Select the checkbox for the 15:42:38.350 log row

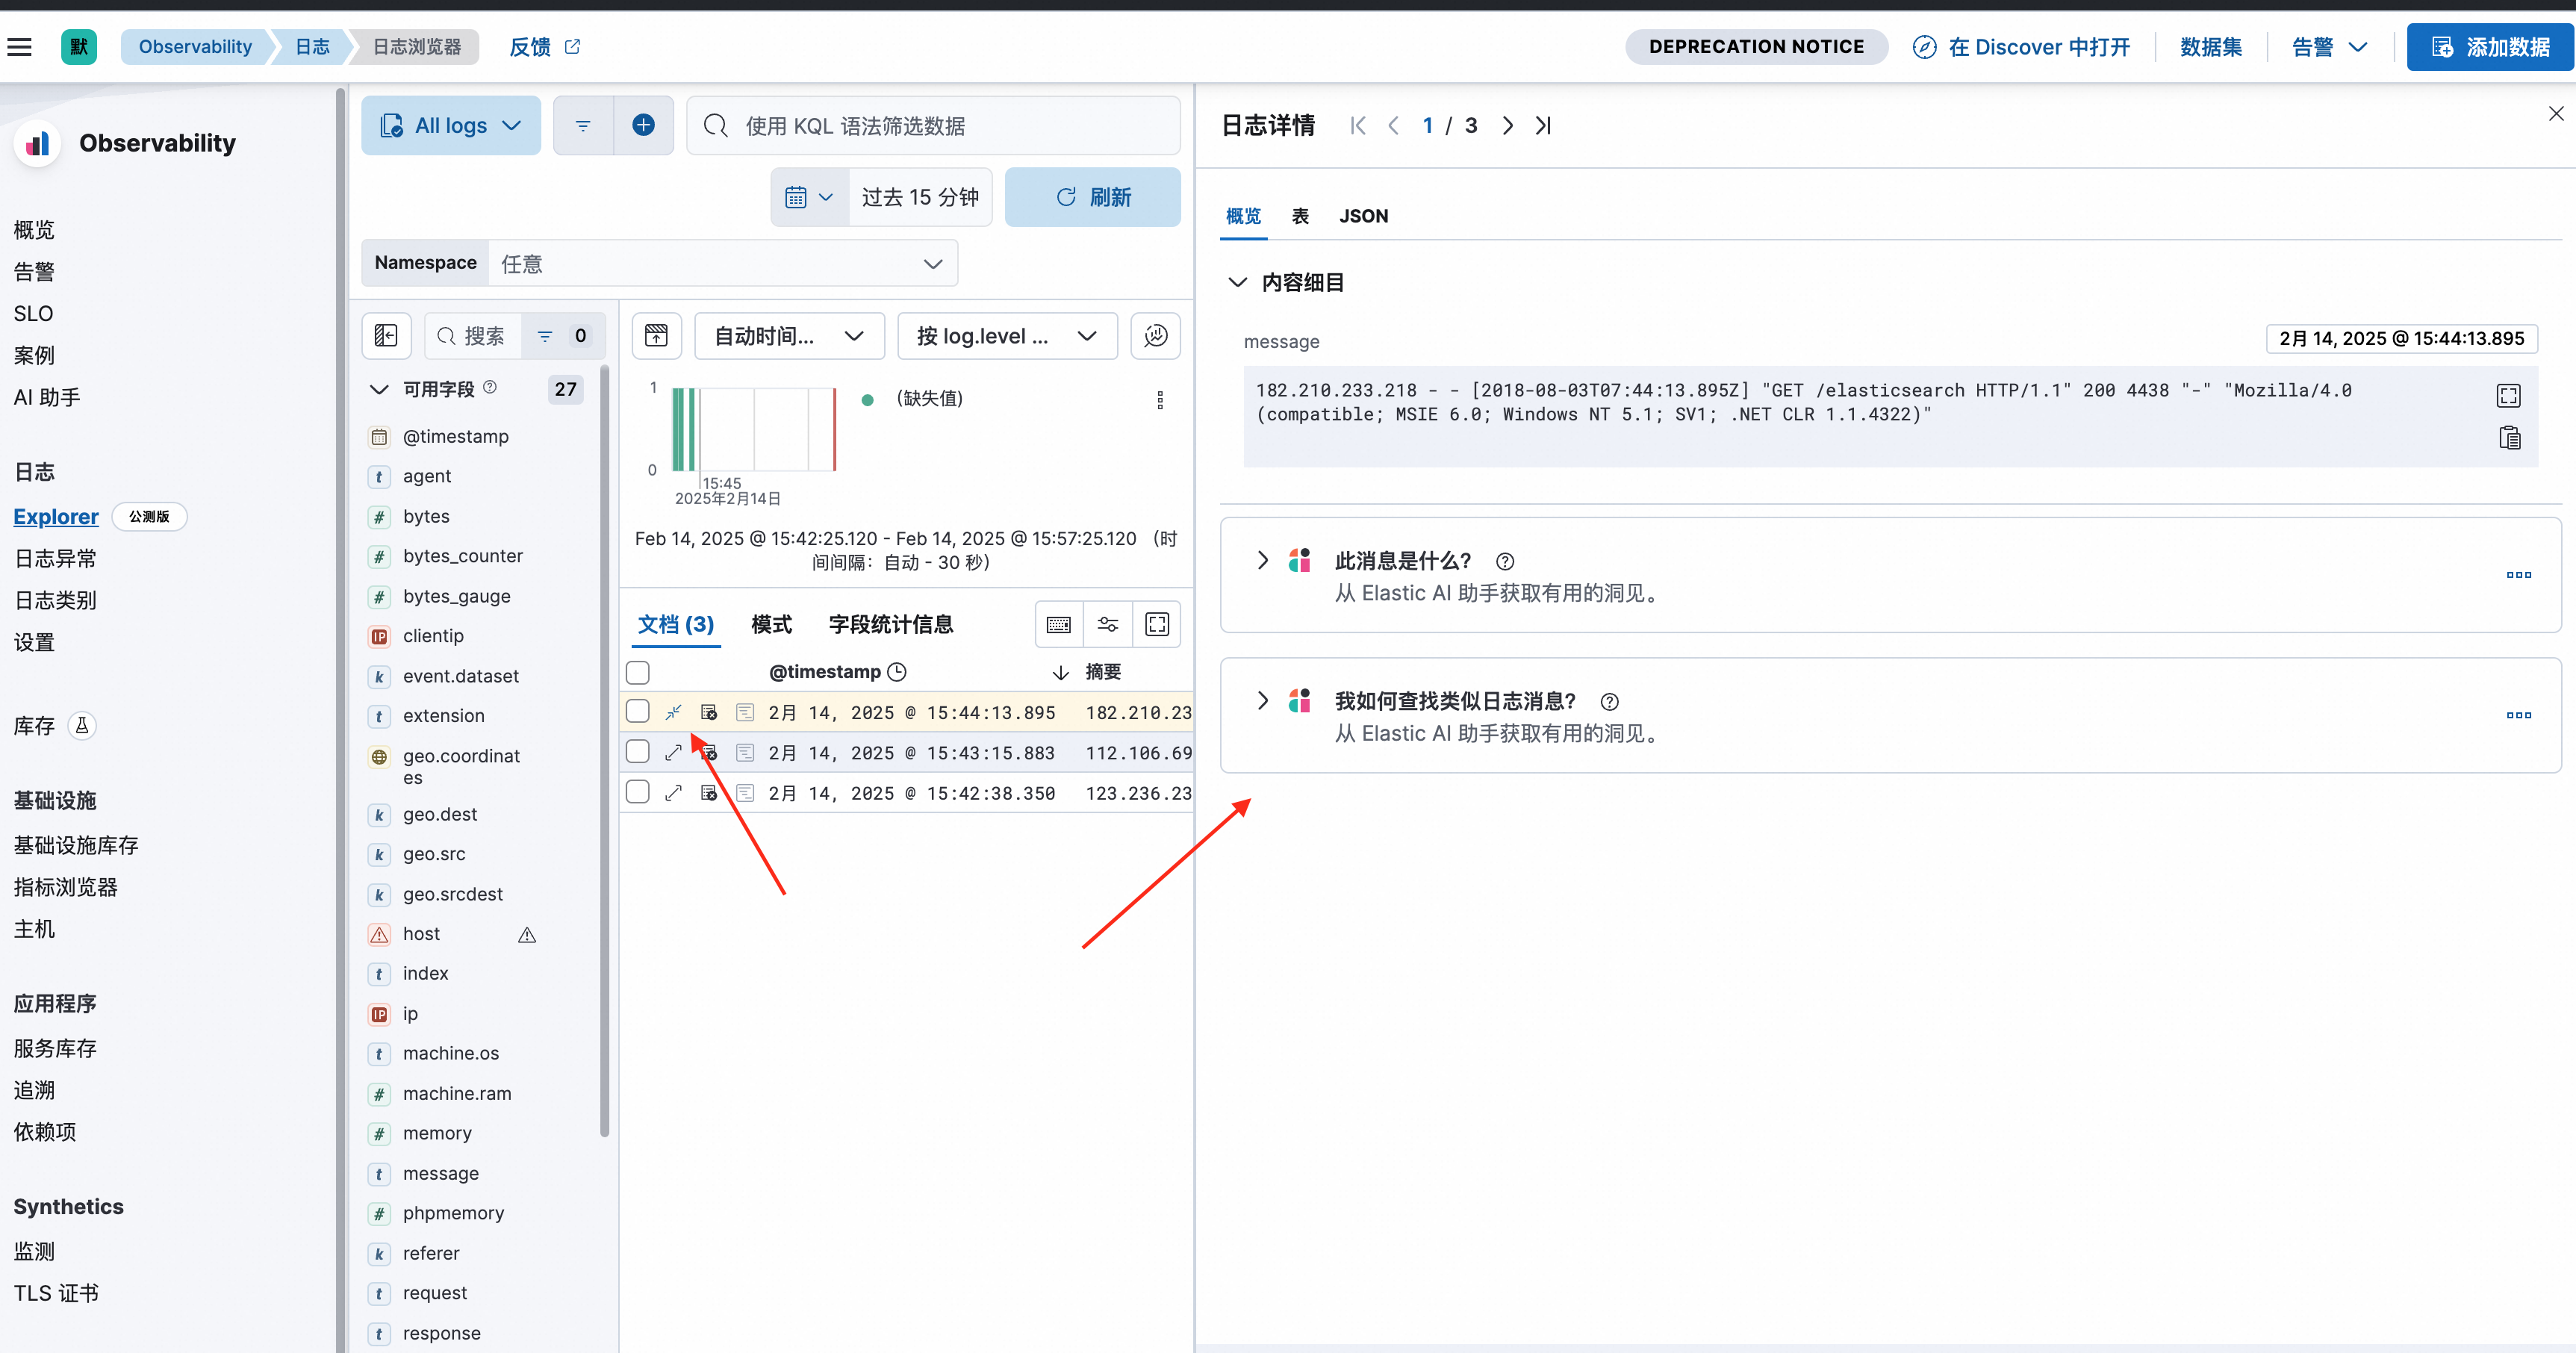click(x=637, y=792)
